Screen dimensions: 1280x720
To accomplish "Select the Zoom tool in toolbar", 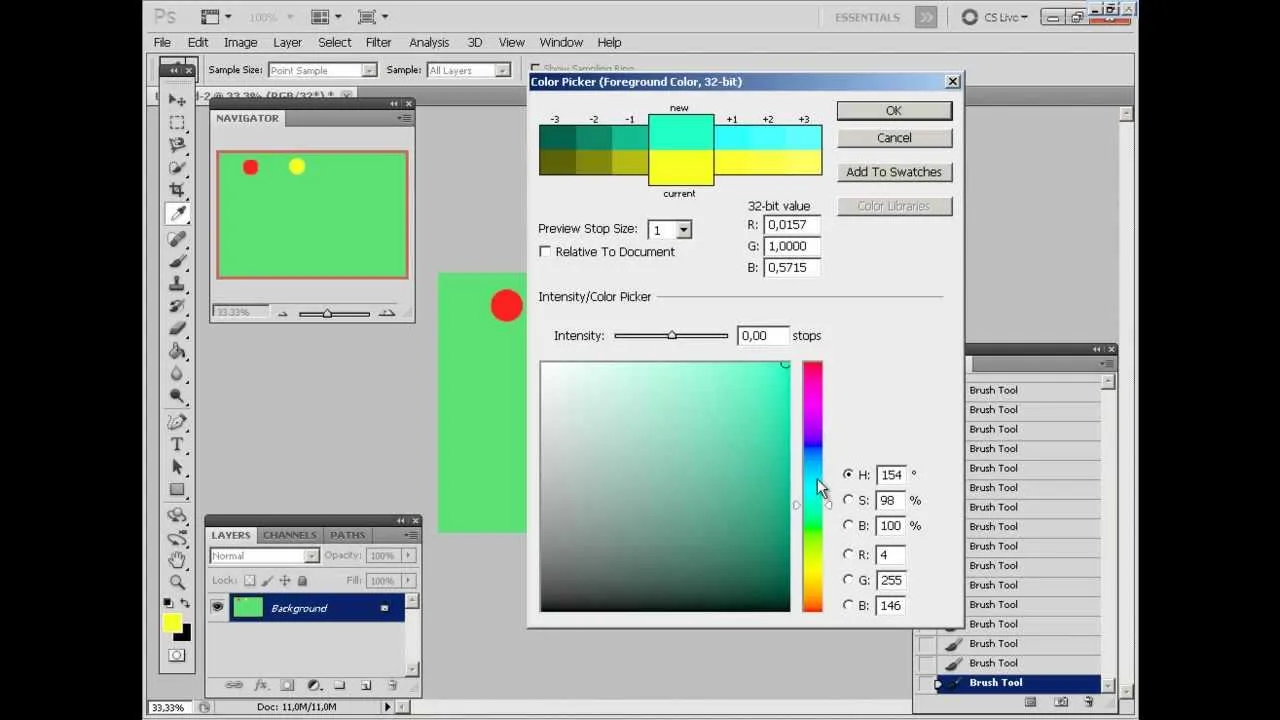I will 177,582.
